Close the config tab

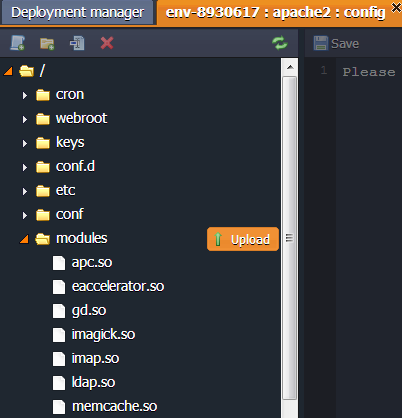(x=396, y=7)
